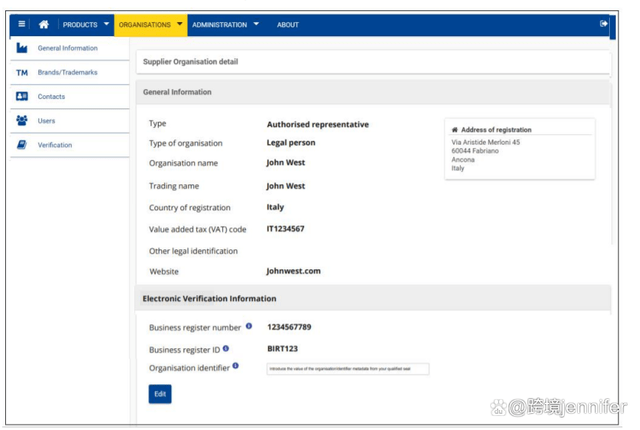The height and width of the screenshot is (430, 640).
Task: Click the Users group icon
Action: click(22, 120)
